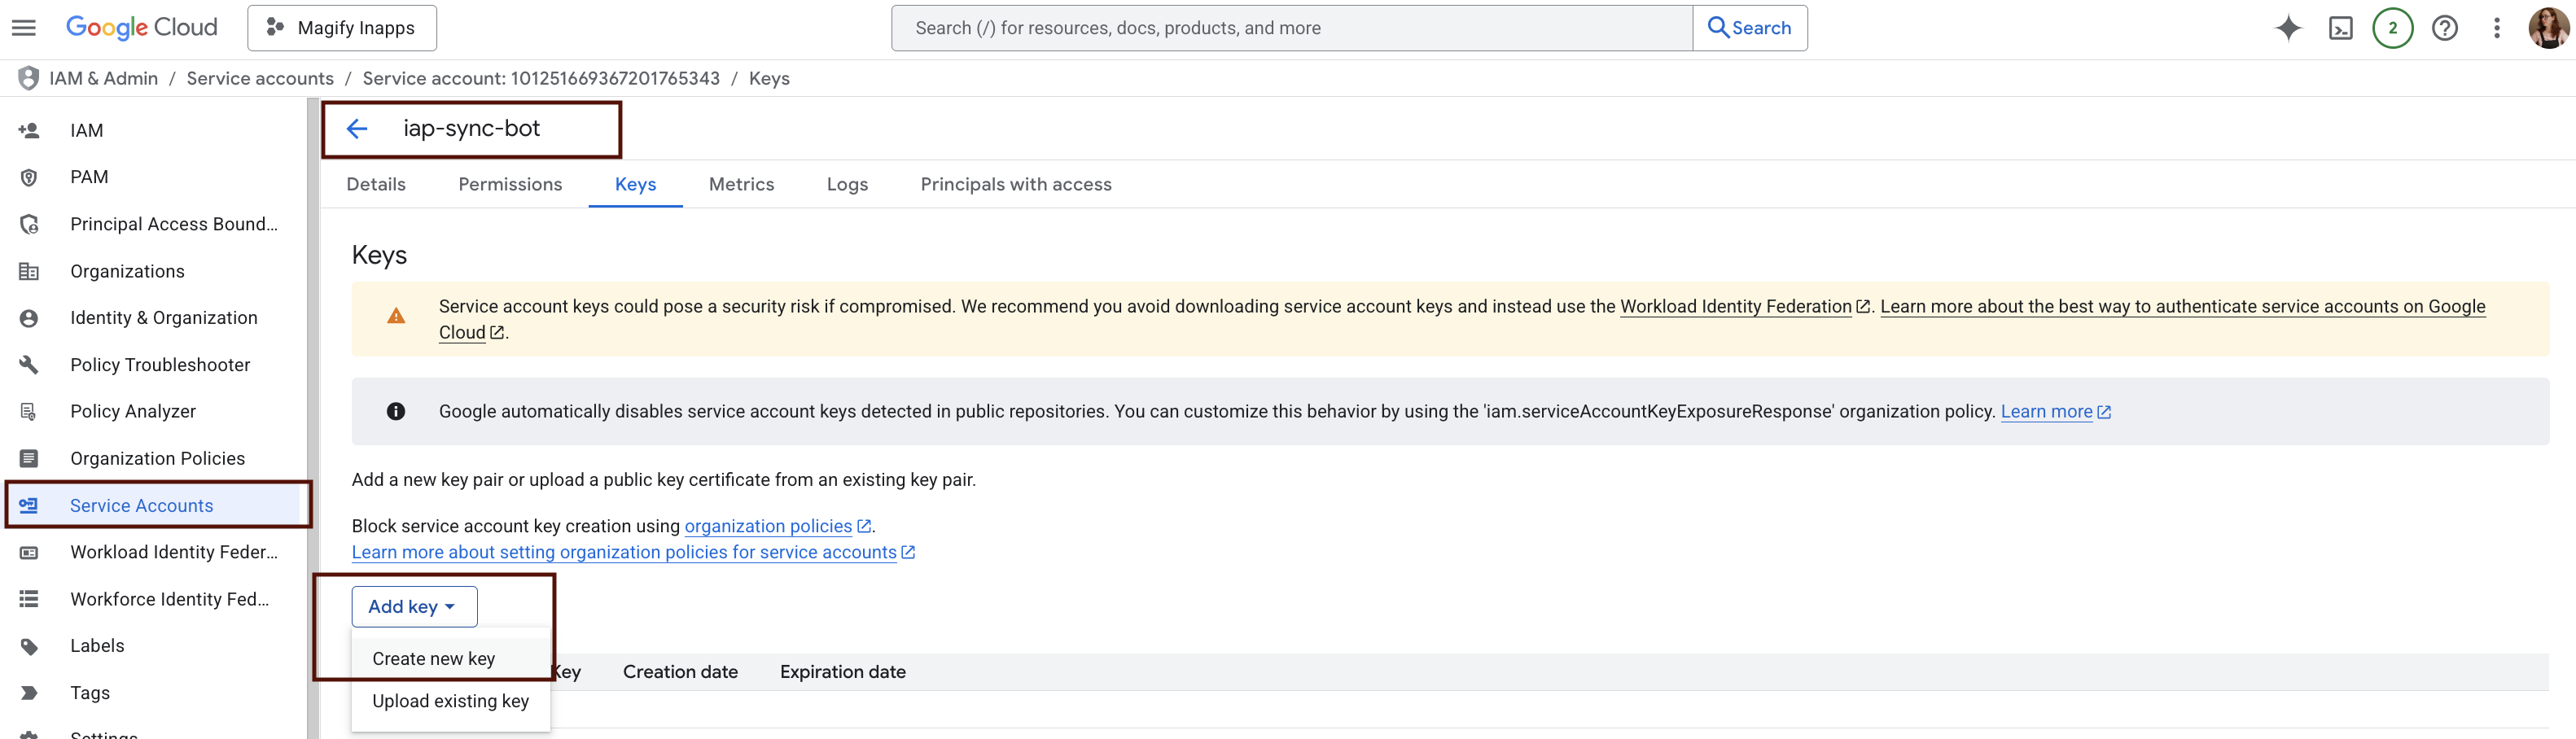Open the Add key dropdown
2576x739 pixels.
pyautogui.click(x=414, y=606)
